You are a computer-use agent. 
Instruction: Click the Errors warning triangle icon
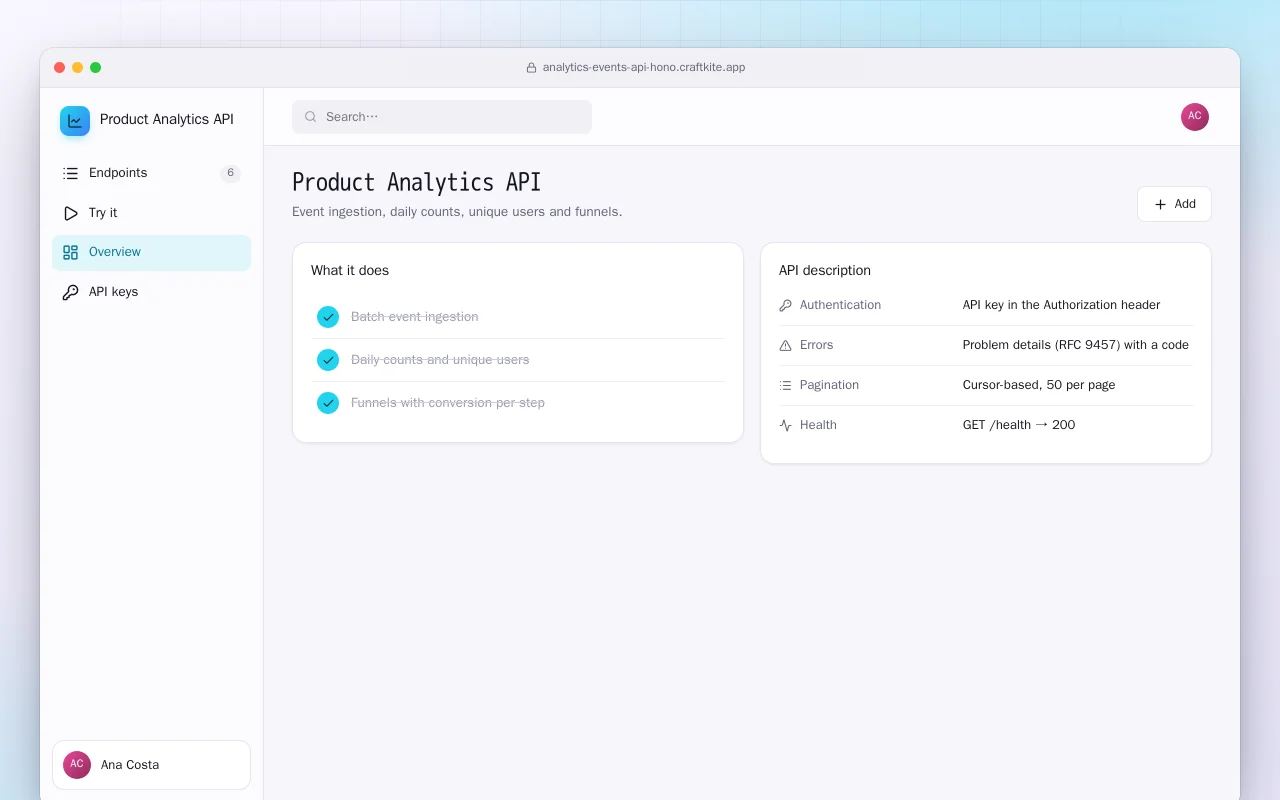point(785,345)
